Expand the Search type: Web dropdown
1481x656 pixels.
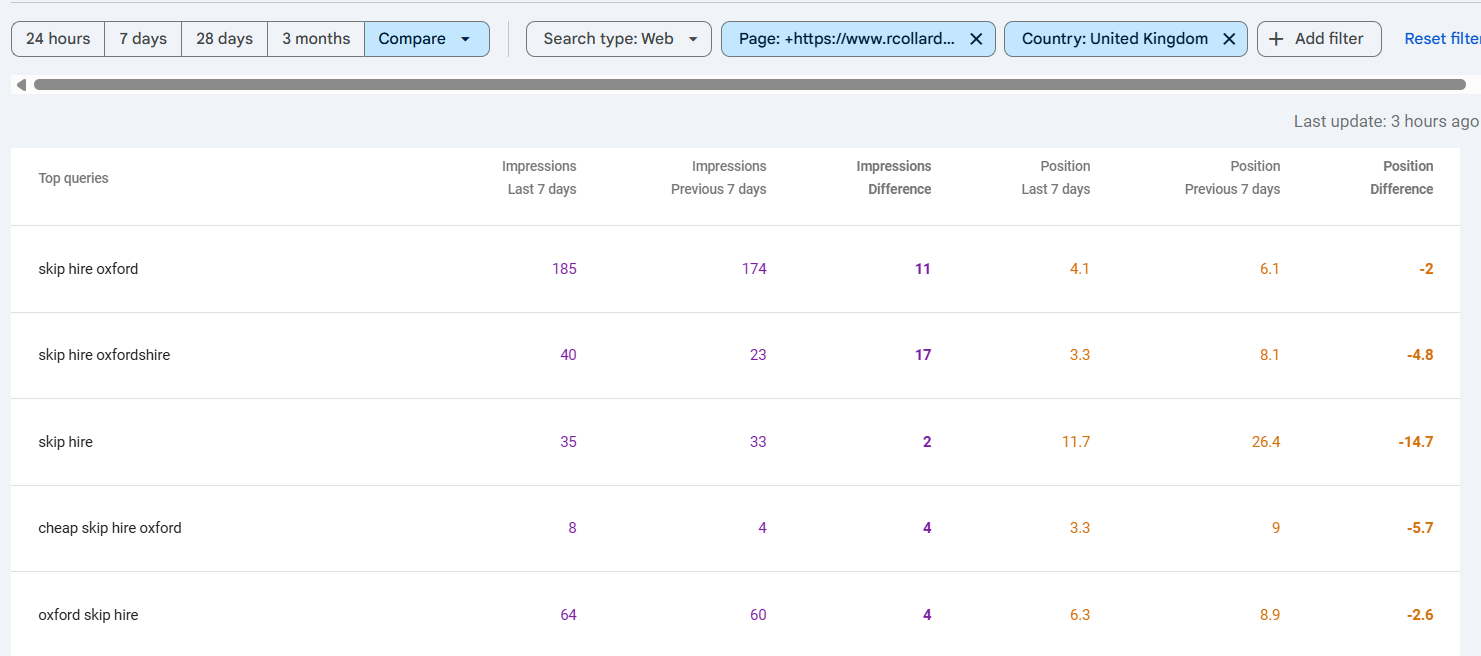point(618,39)
